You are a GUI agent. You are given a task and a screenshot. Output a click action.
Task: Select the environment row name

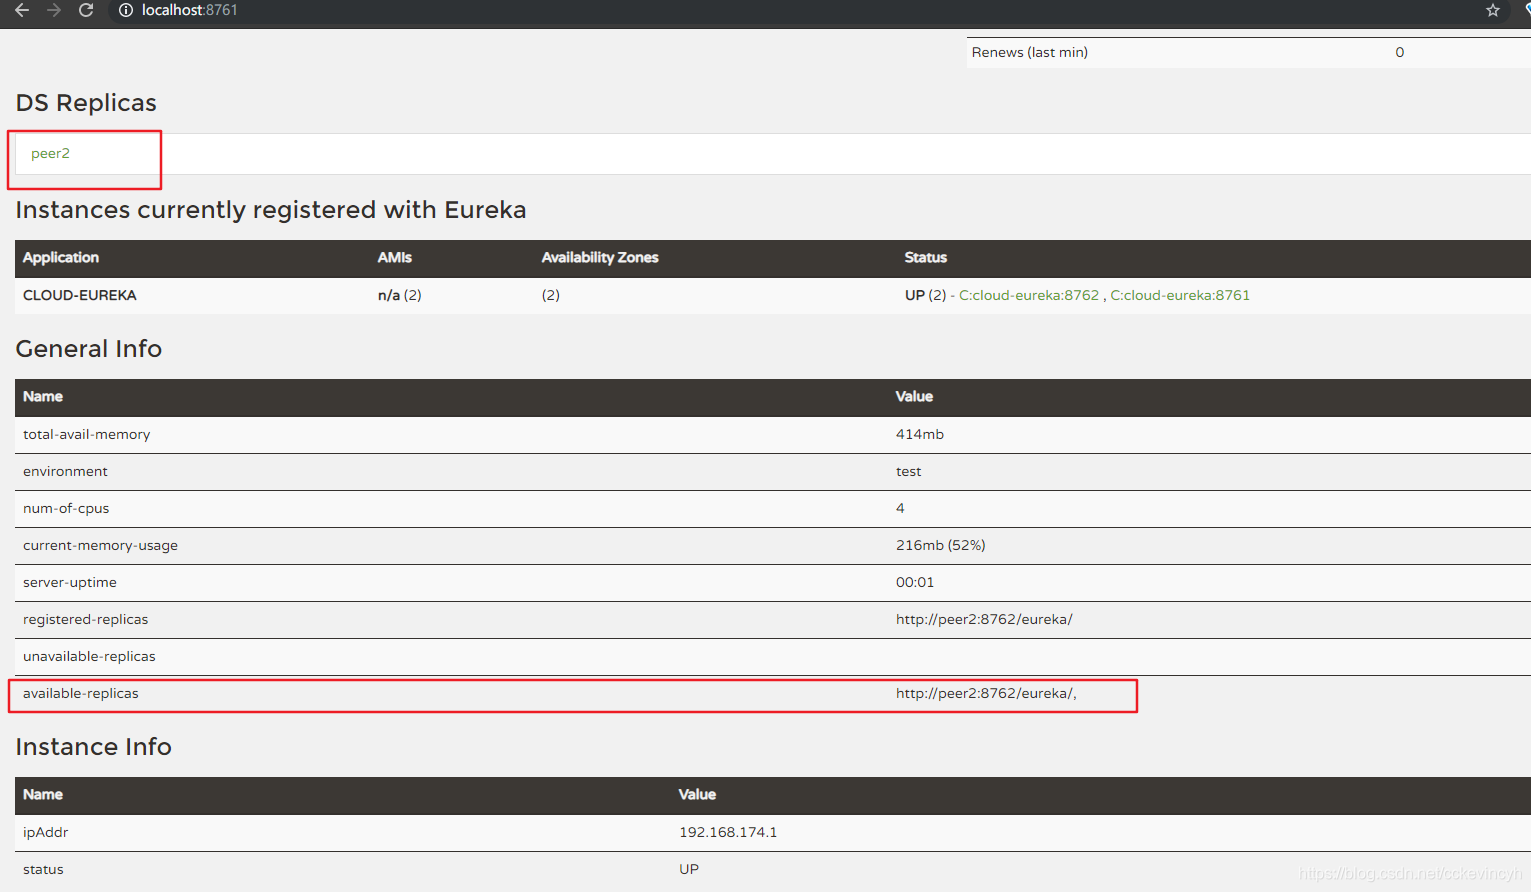coord(65,471)
